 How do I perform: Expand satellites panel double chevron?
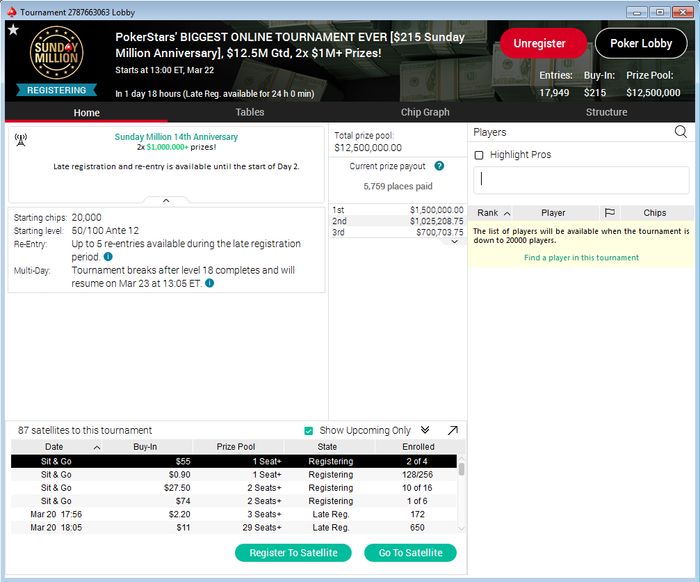coord(425,430)
